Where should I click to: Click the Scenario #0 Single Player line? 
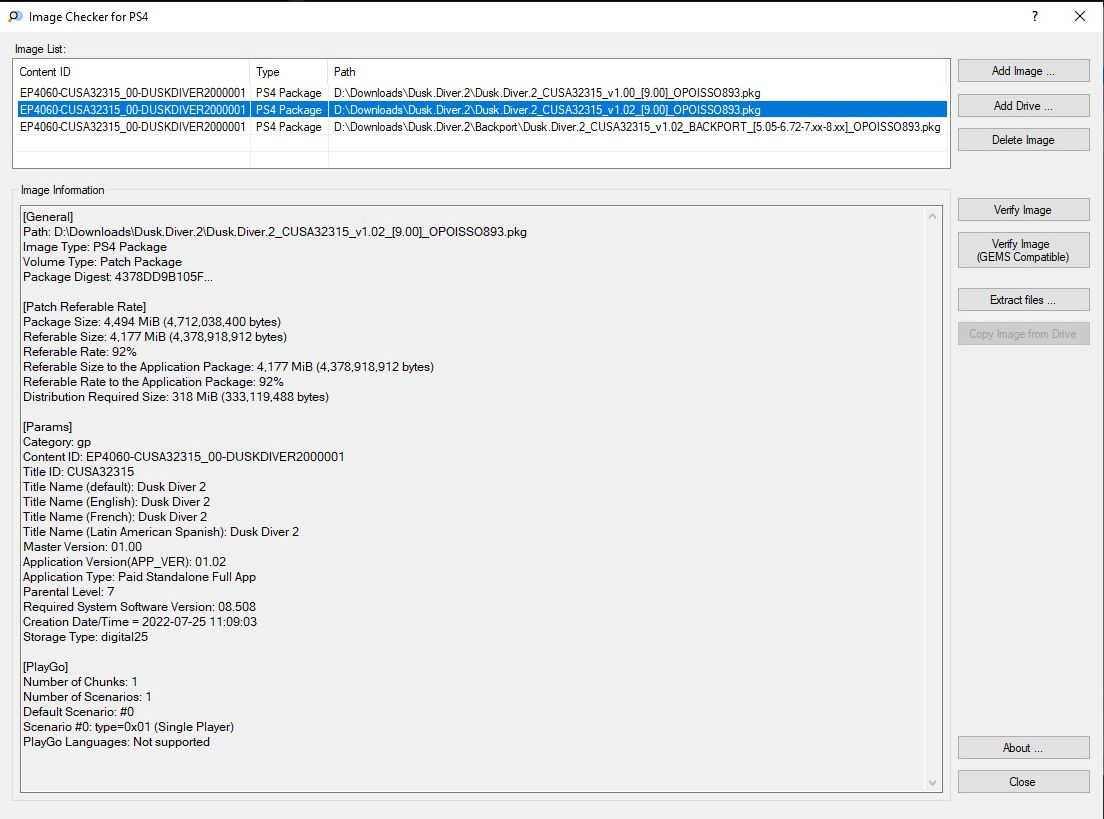pos(128,727)
